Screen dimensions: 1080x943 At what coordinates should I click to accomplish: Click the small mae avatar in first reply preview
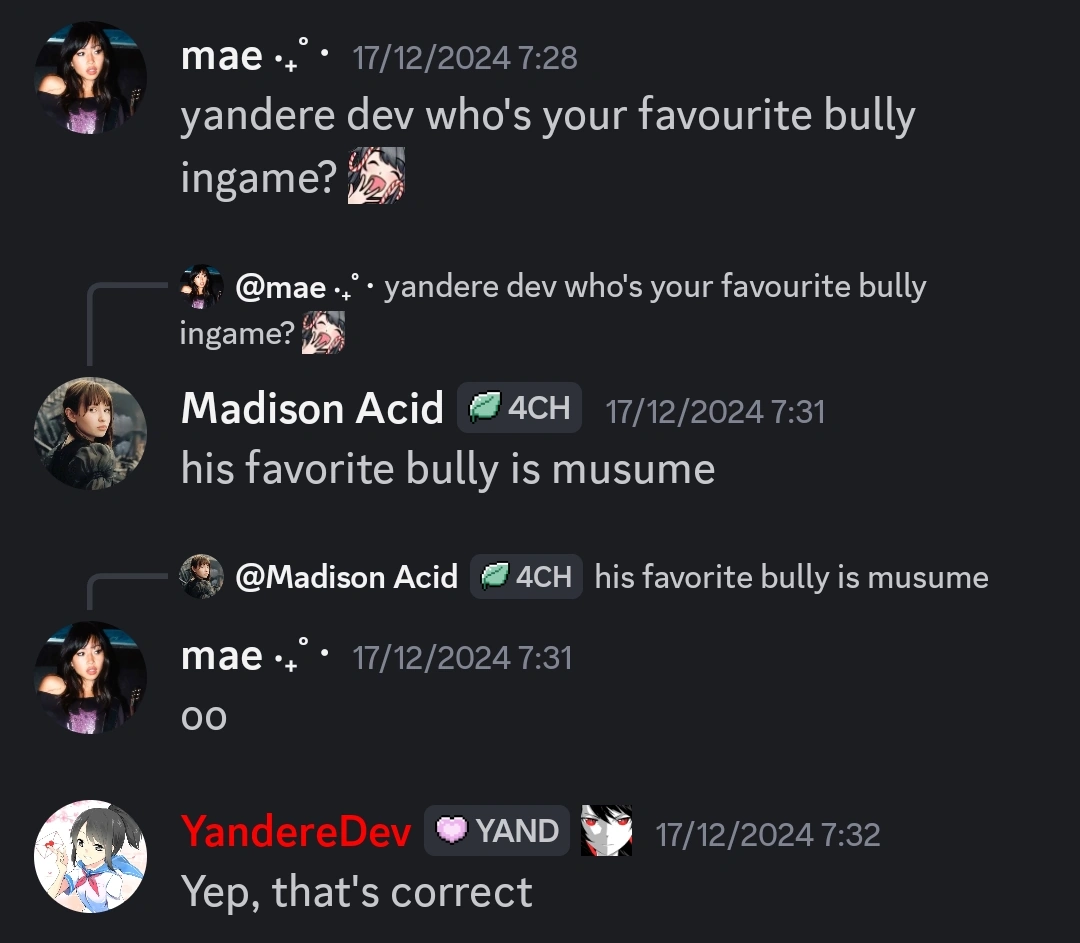[201, 287]
